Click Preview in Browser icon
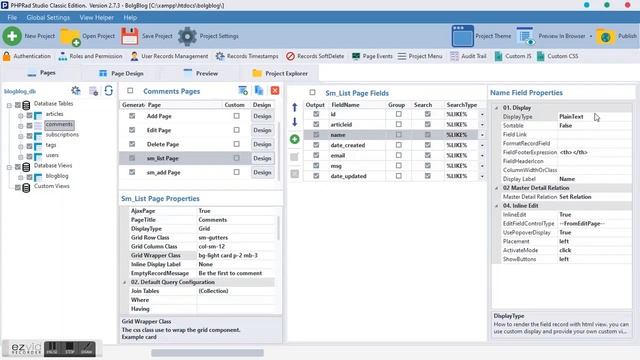Image resolution: width=640 pixels, height=360 pixels. (x=525, y=36)
